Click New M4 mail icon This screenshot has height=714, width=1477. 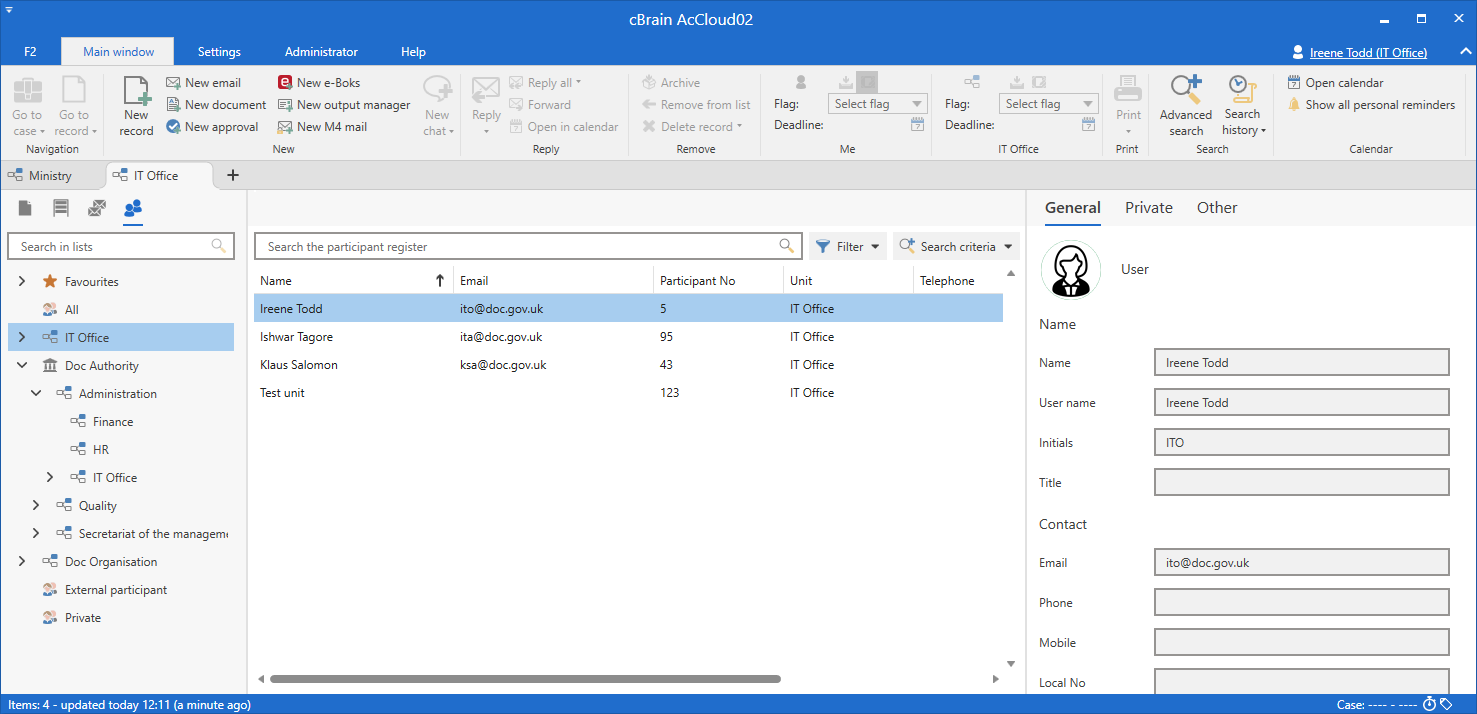pos(286,127)
